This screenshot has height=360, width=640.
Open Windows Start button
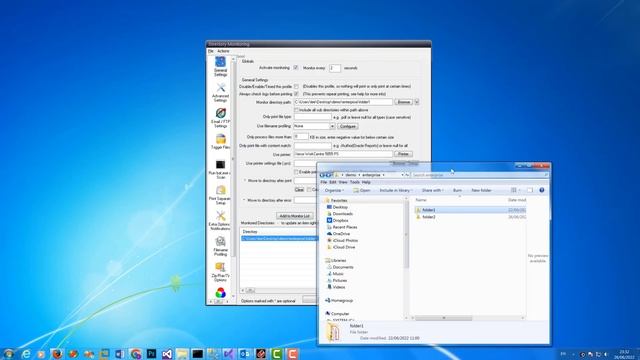9,353
